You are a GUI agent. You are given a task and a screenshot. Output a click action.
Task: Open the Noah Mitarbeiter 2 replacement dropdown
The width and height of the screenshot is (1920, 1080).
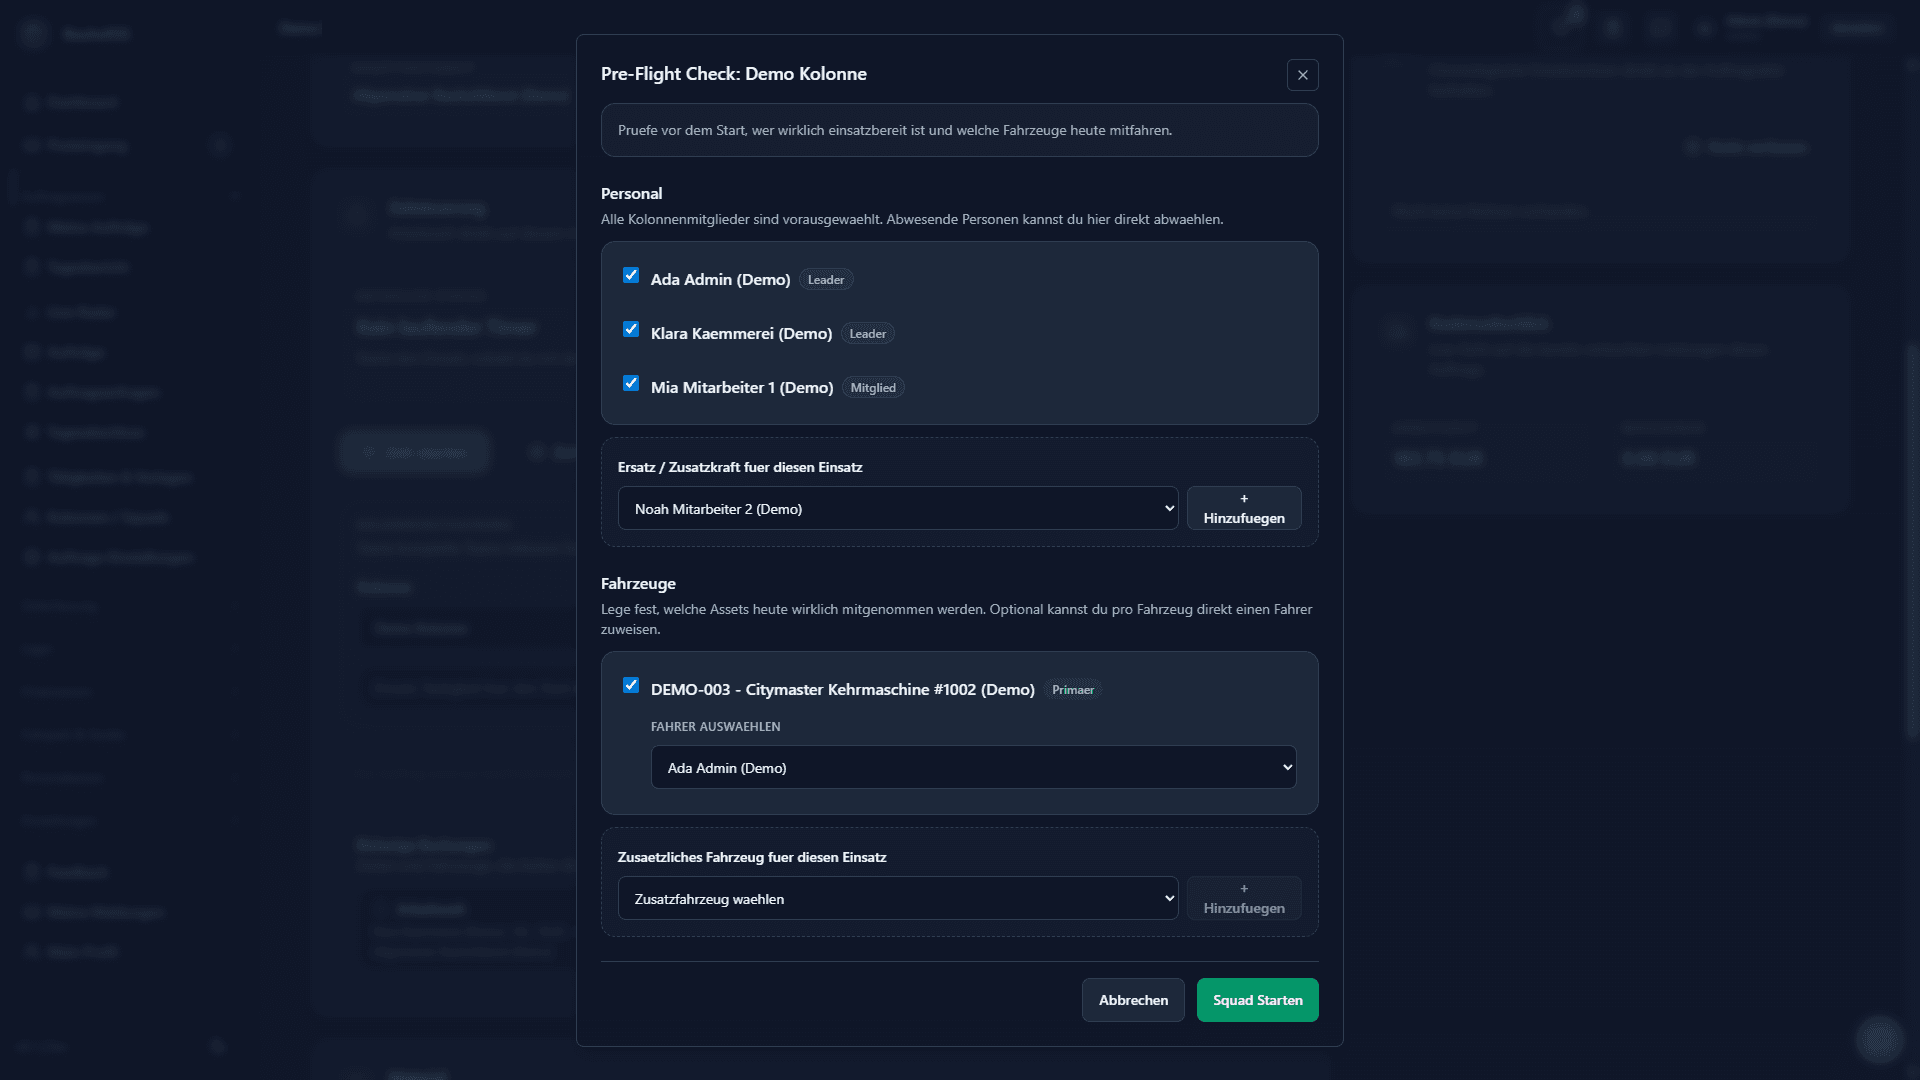[x=897, y=509]
